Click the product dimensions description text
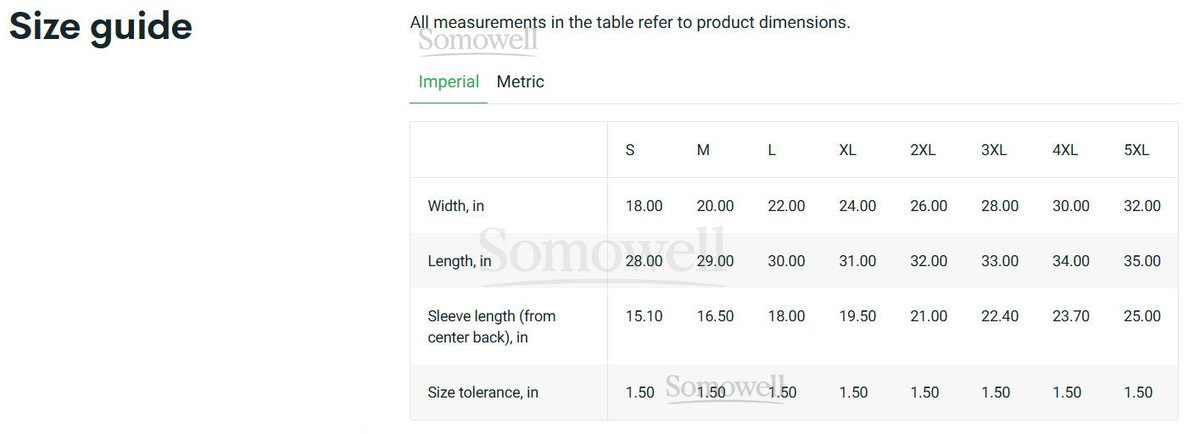 [x=630, y=22]
